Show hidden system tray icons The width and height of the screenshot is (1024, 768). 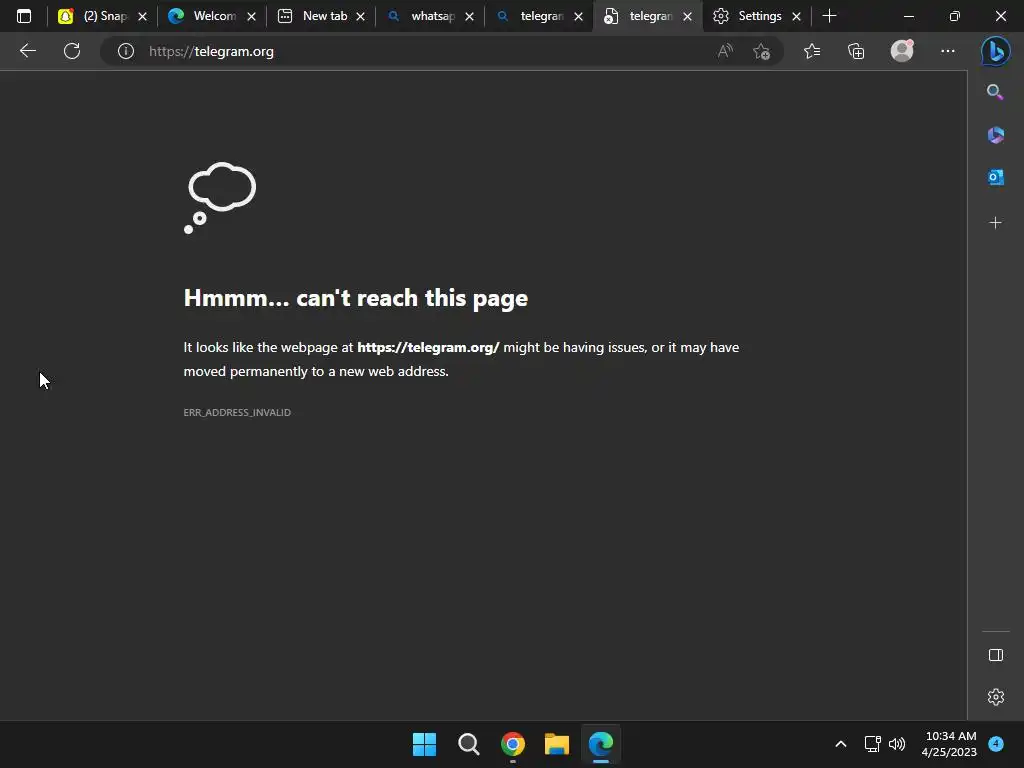tap(841, 744)
